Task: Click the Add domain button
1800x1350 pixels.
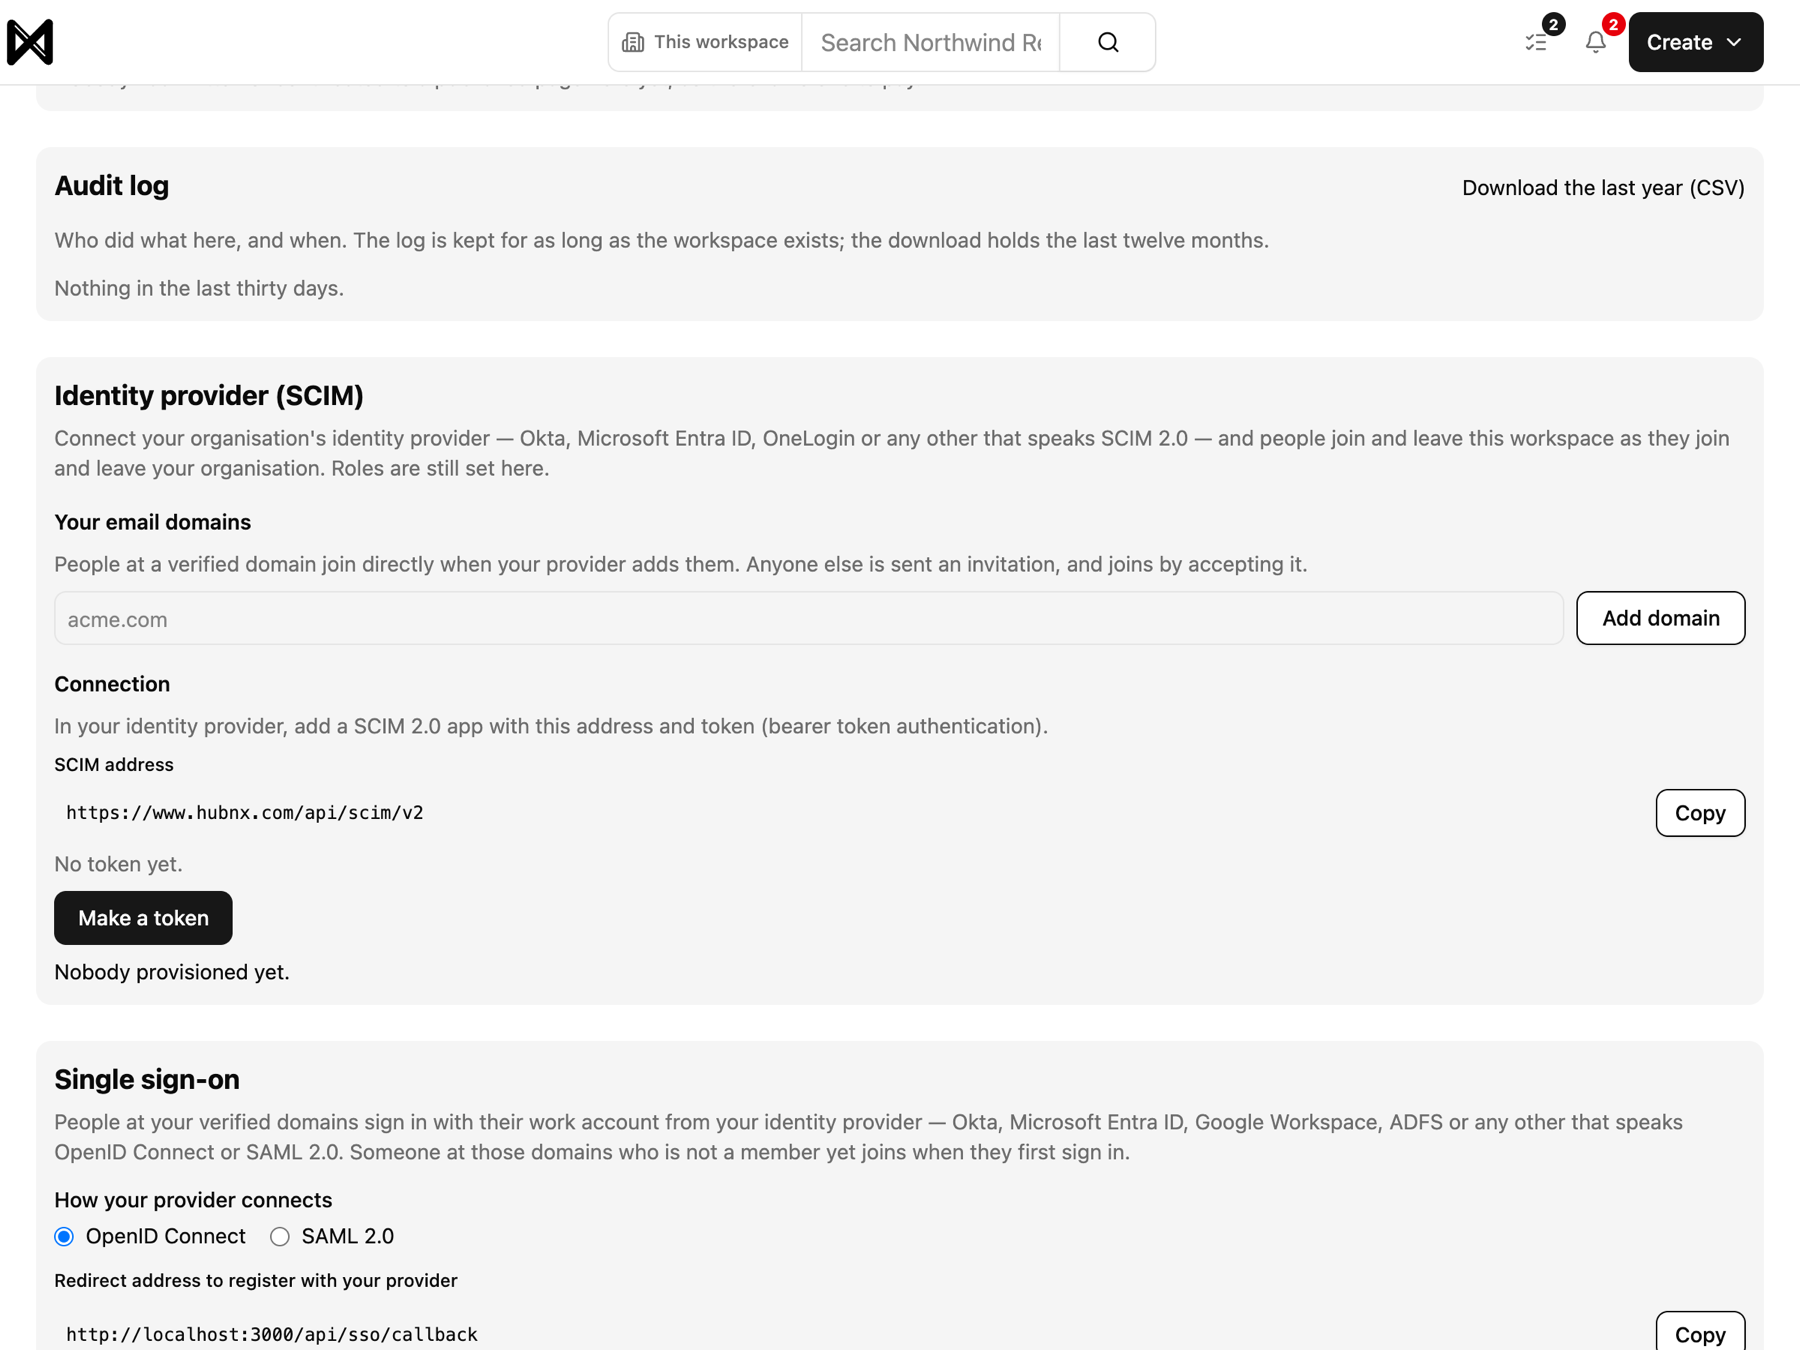Action: pyautogui.click(x=1661, y=618)
